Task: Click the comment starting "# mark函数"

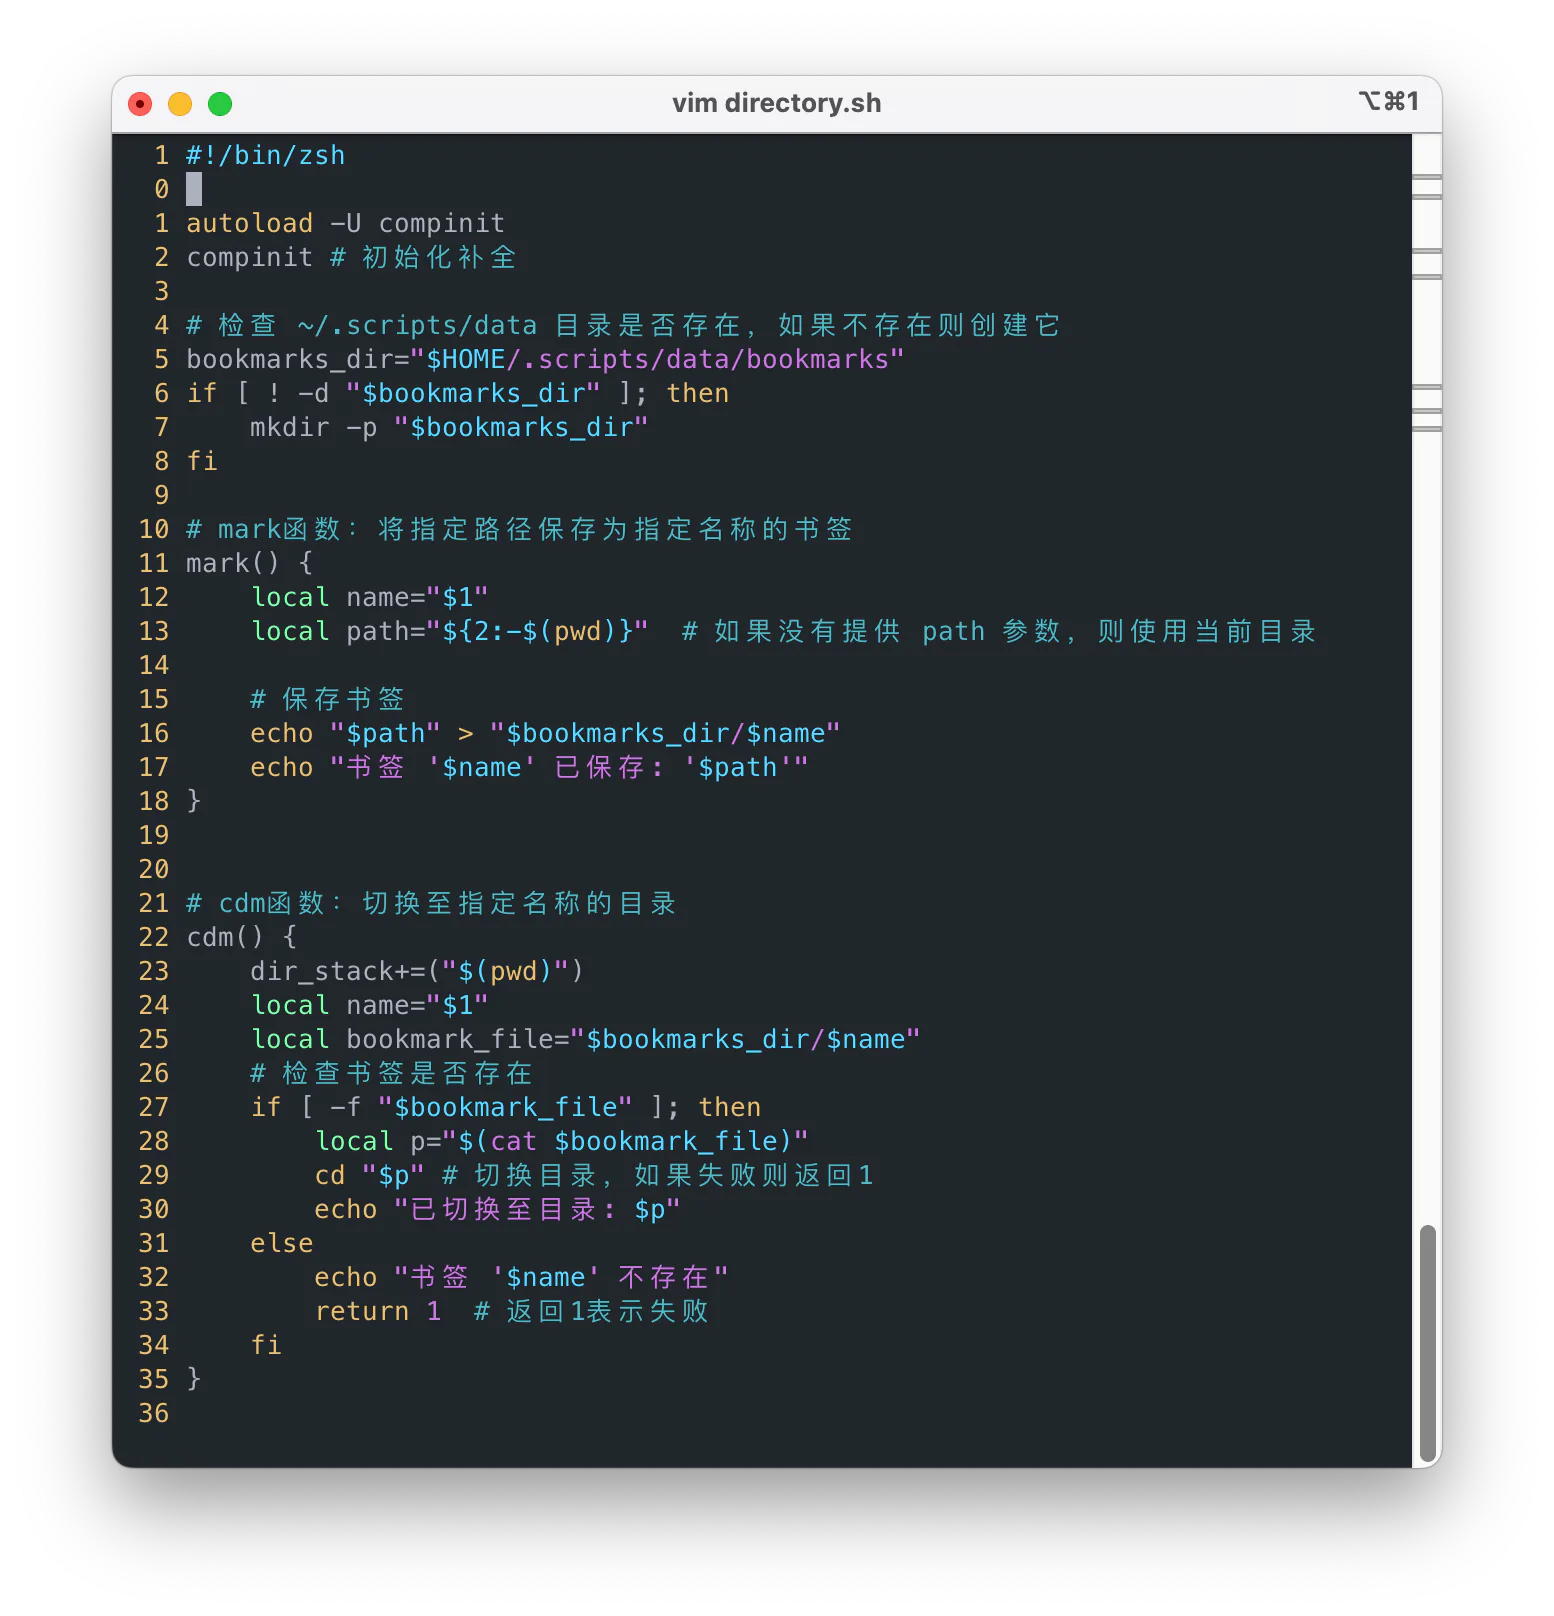Action: pyautogui.click(x=519, y=529)
